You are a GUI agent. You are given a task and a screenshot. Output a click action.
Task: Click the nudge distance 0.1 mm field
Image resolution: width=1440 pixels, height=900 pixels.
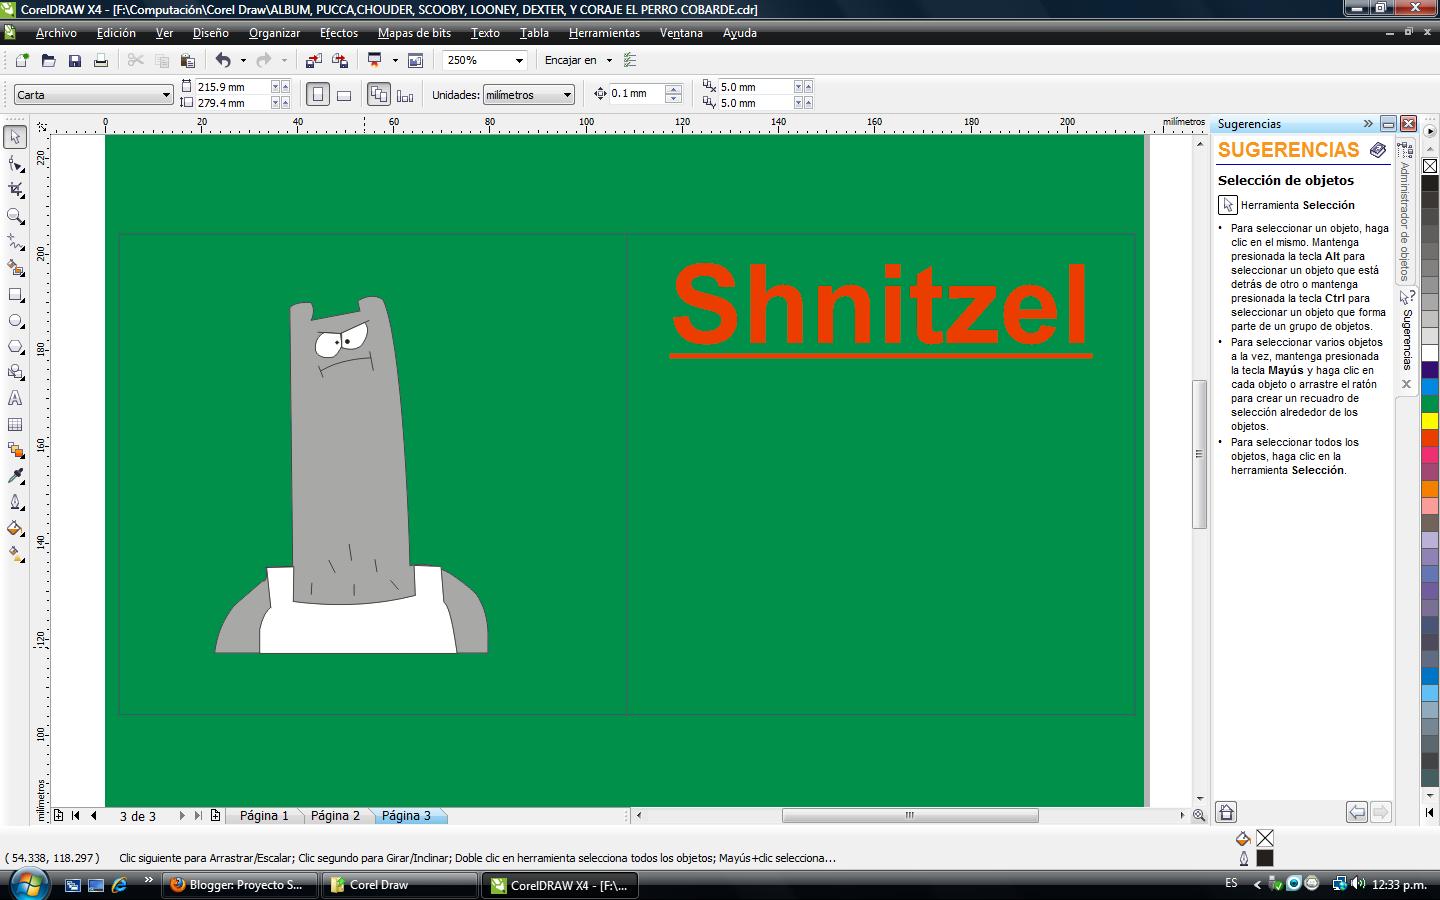637,93
